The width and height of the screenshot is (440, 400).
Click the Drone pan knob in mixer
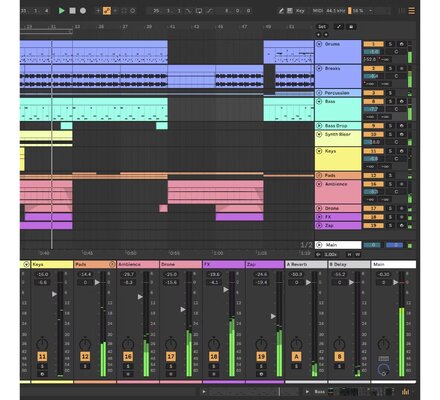point(171,344)
